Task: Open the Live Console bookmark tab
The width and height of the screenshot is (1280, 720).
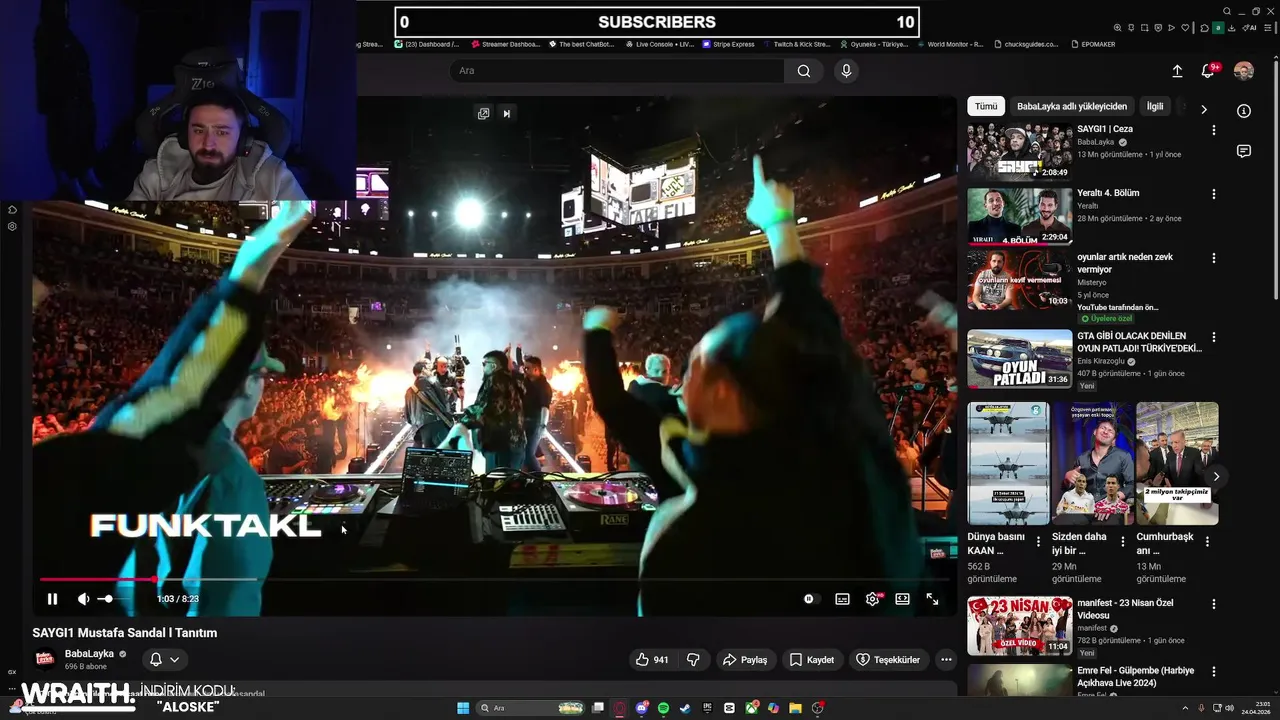Action: click(x=659, y=44)
